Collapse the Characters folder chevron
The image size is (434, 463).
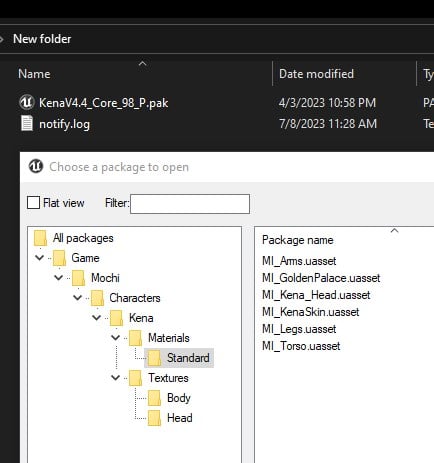pos(77,297)
